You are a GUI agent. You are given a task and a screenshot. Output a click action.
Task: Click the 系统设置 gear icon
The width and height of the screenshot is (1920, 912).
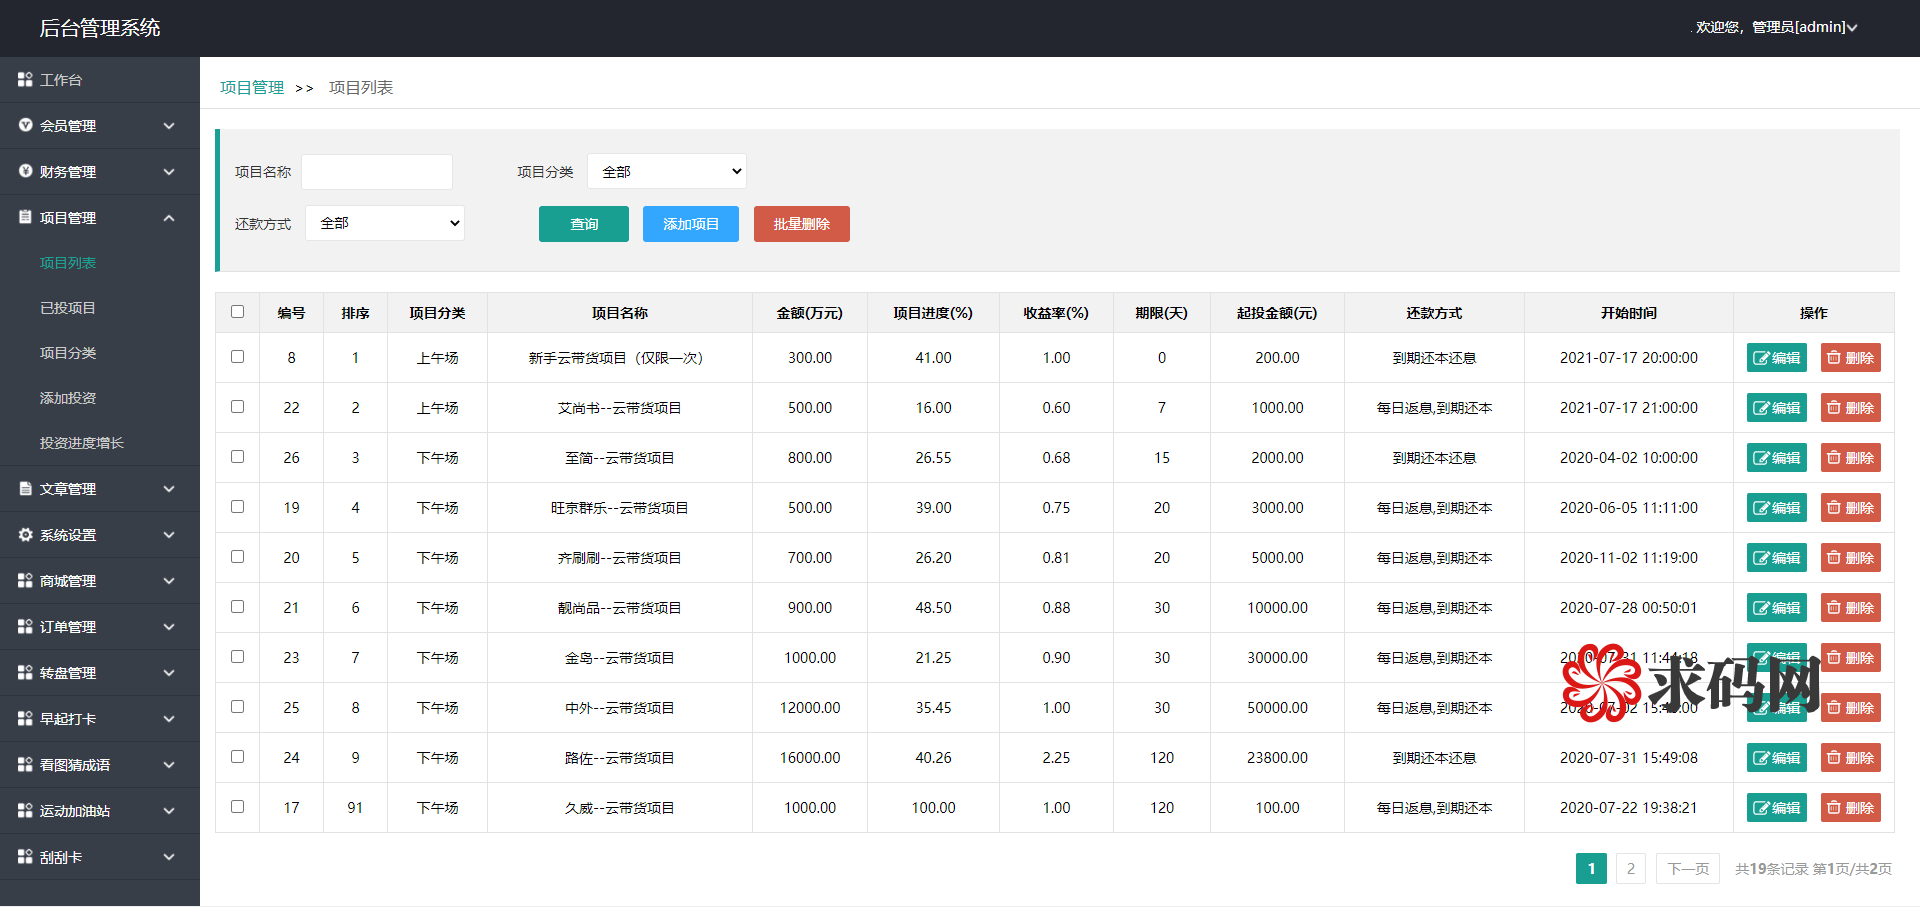pos(25,535)
